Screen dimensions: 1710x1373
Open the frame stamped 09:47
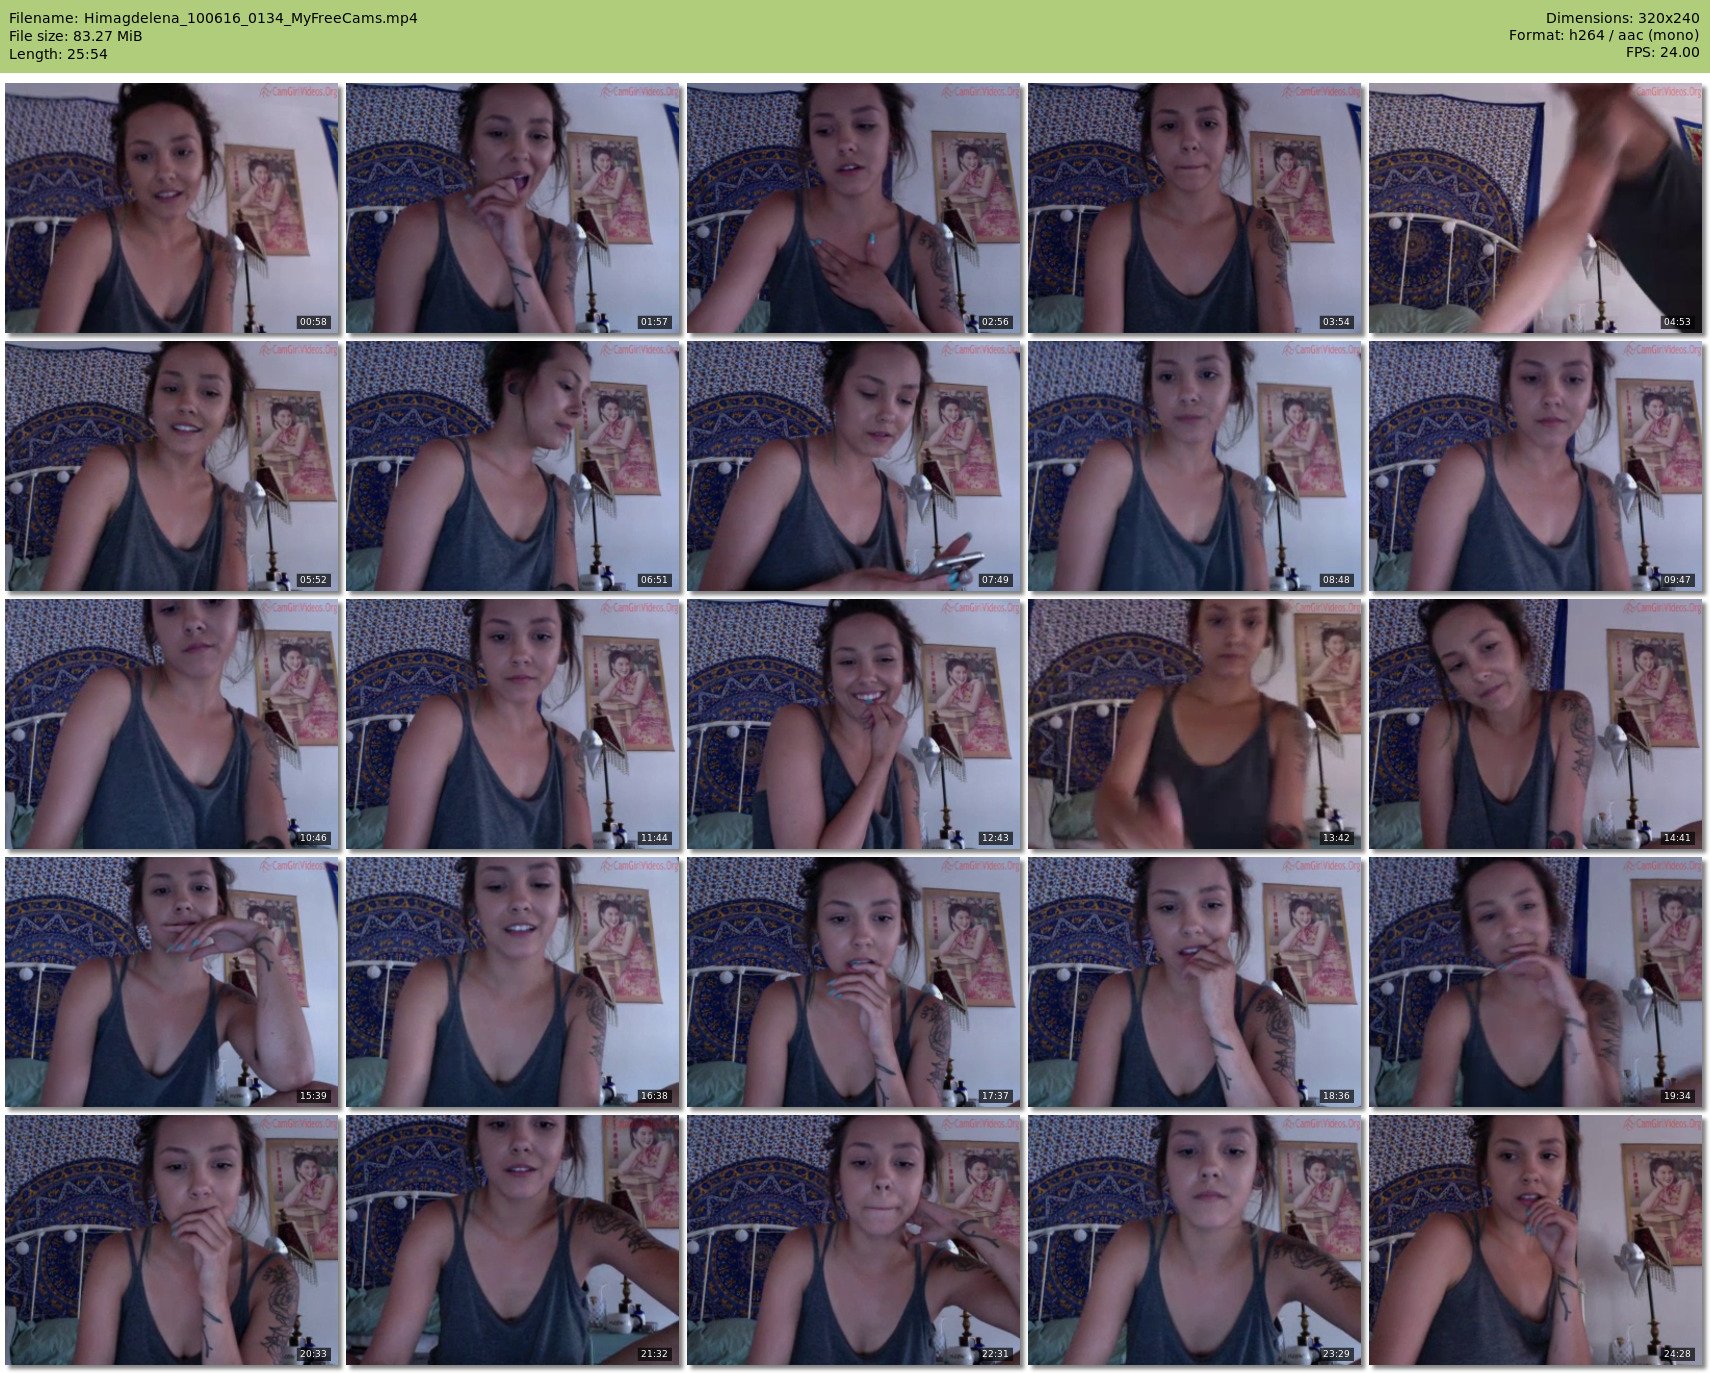click(x=1536, y=466)
